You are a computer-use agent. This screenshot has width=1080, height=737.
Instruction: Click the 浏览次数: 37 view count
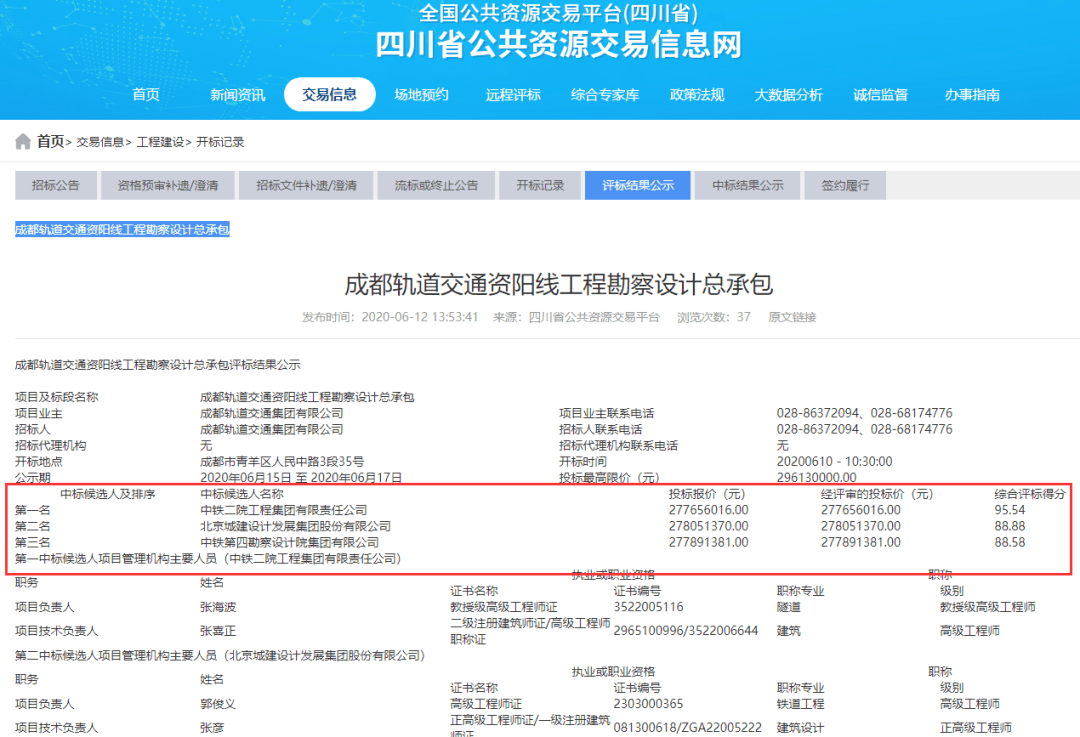pos(714,317)
